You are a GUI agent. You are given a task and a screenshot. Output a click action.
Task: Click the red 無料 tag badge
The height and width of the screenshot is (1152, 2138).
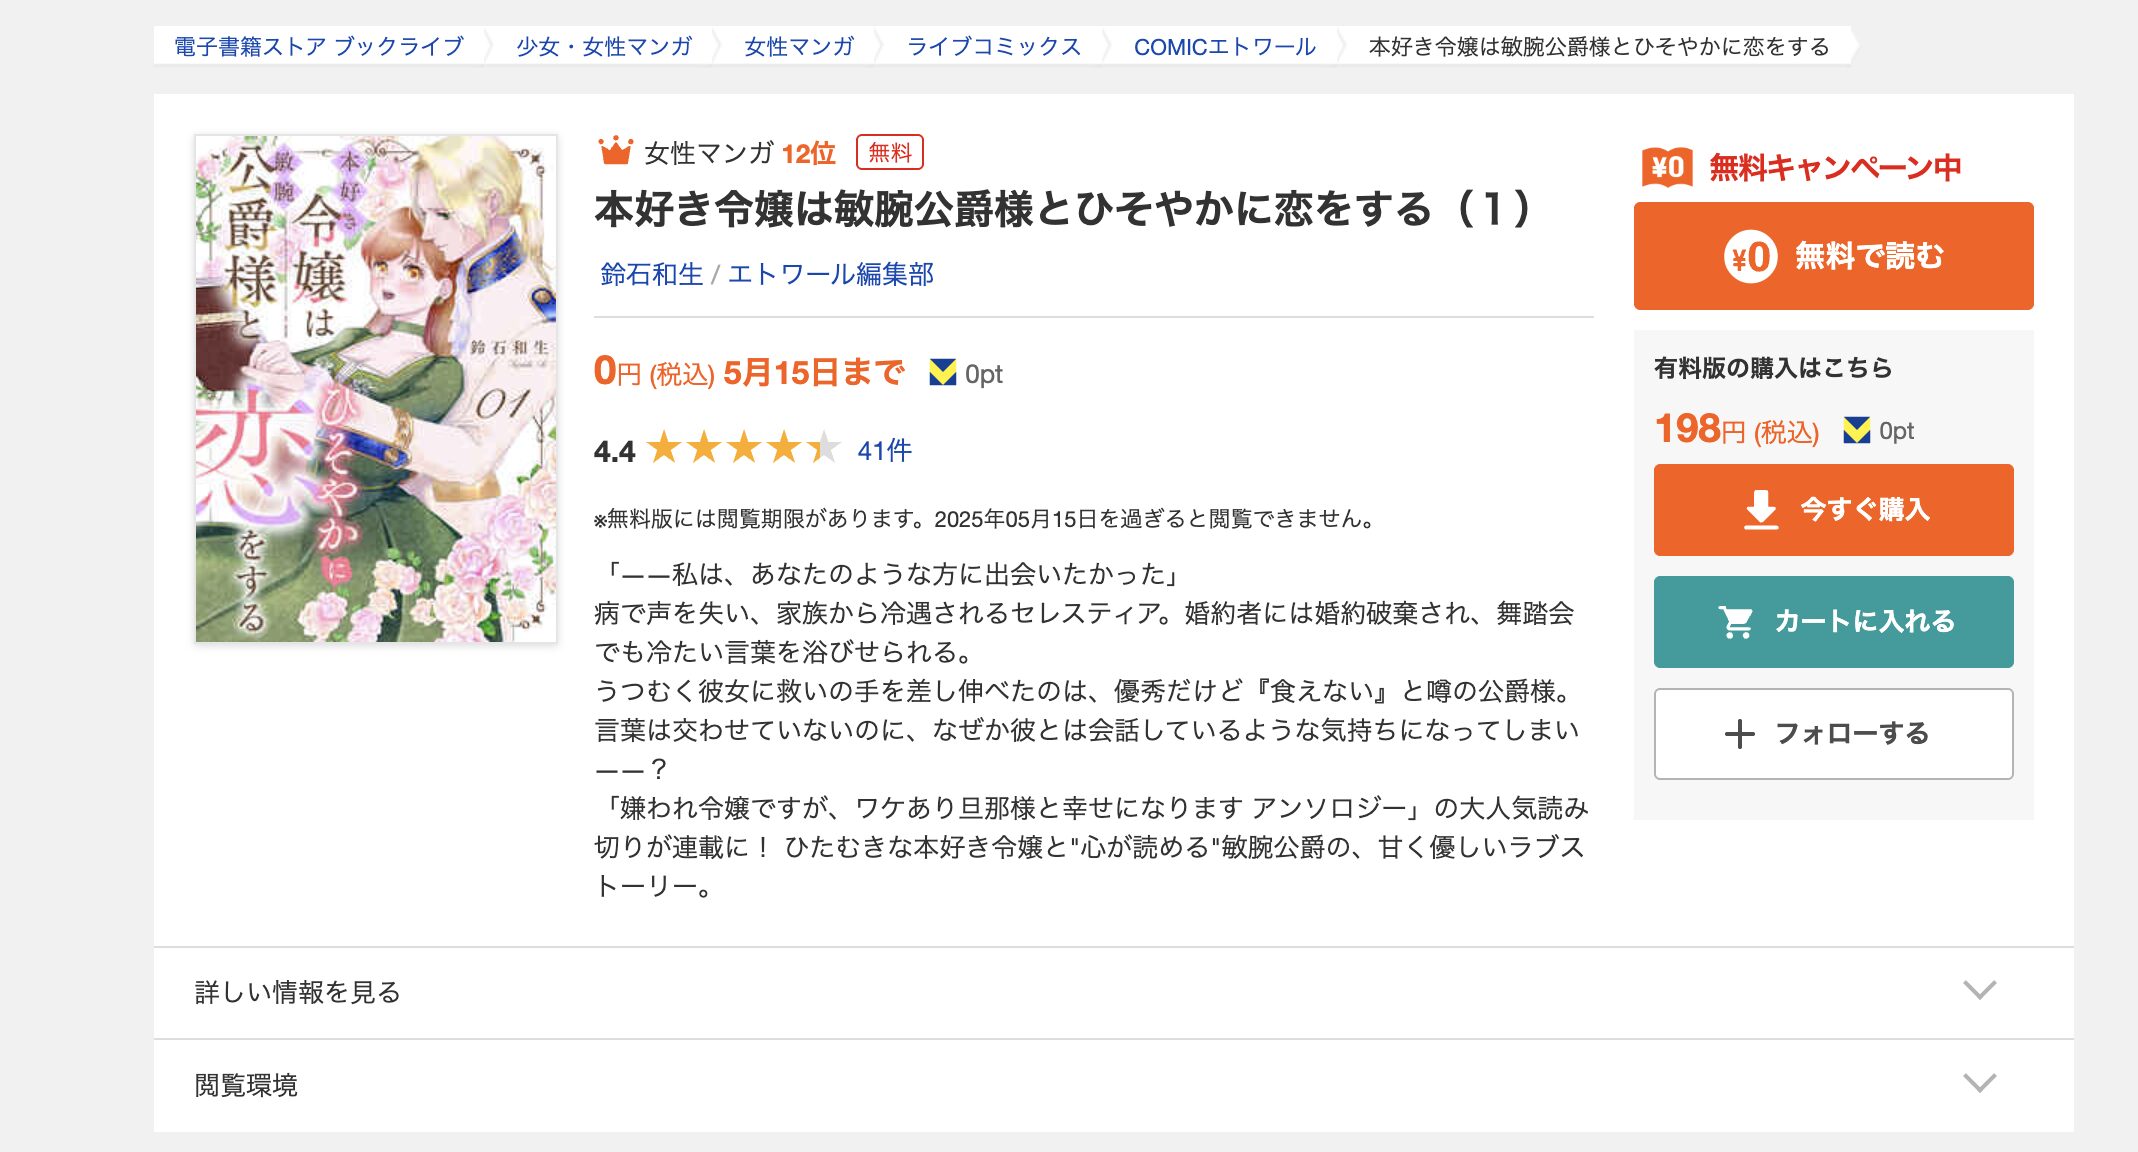pyautogui.click(x=889, y=152)
